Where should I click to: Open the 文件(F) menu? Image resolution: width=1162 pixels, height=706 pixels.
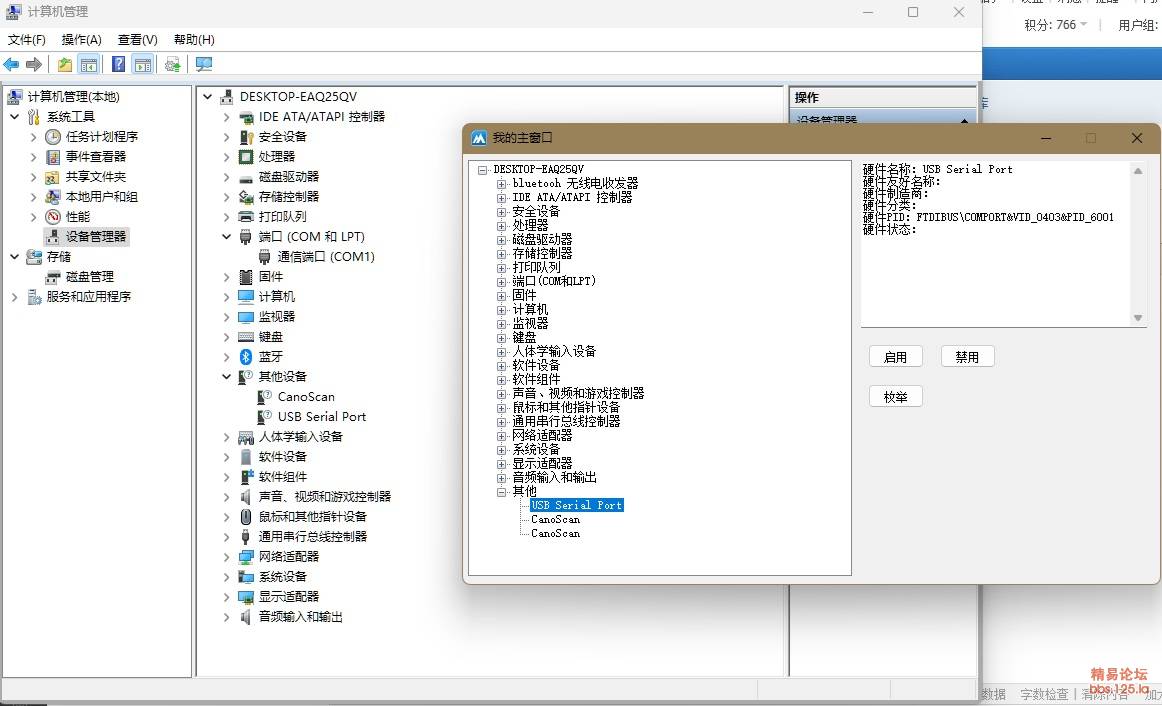[x=27, y=39]
